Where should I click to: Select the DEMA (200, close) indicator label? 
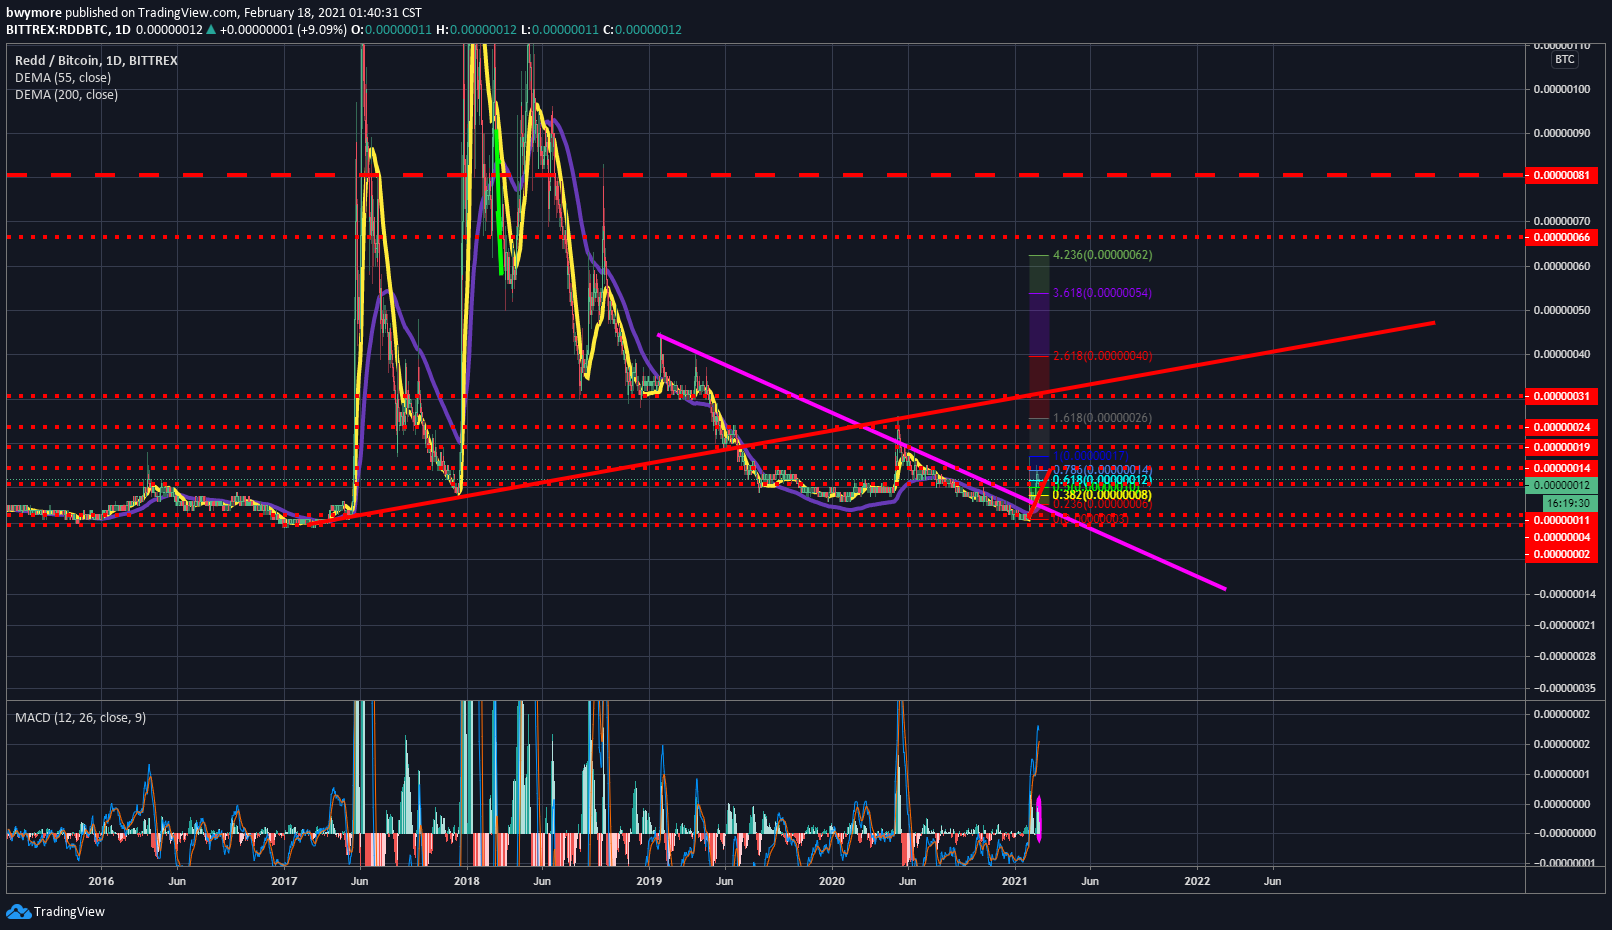point(66,94)
